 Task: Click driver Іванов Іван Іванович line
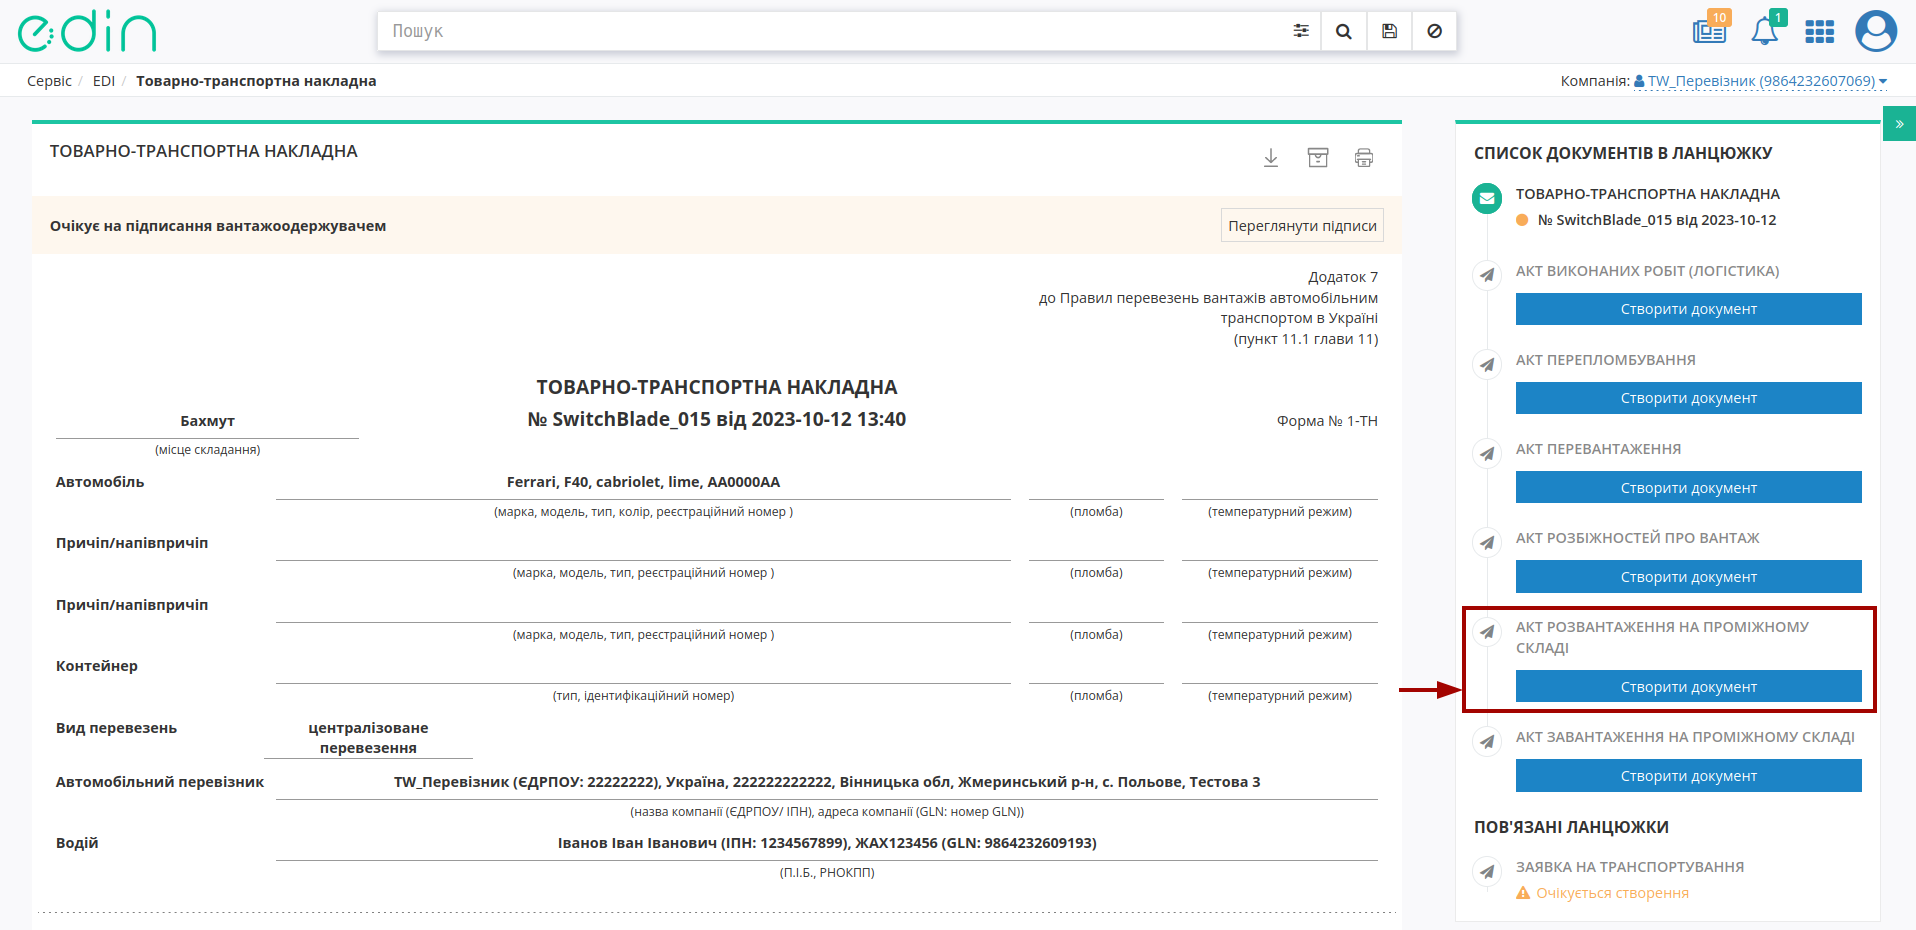[827, 843]
